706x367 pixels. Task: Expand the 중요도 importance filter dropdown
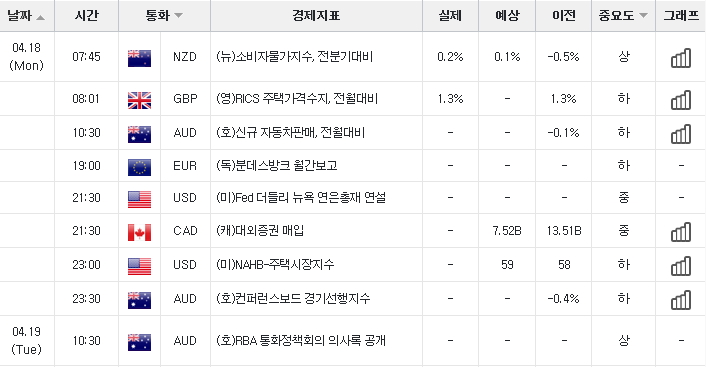(x=643, y=16)
